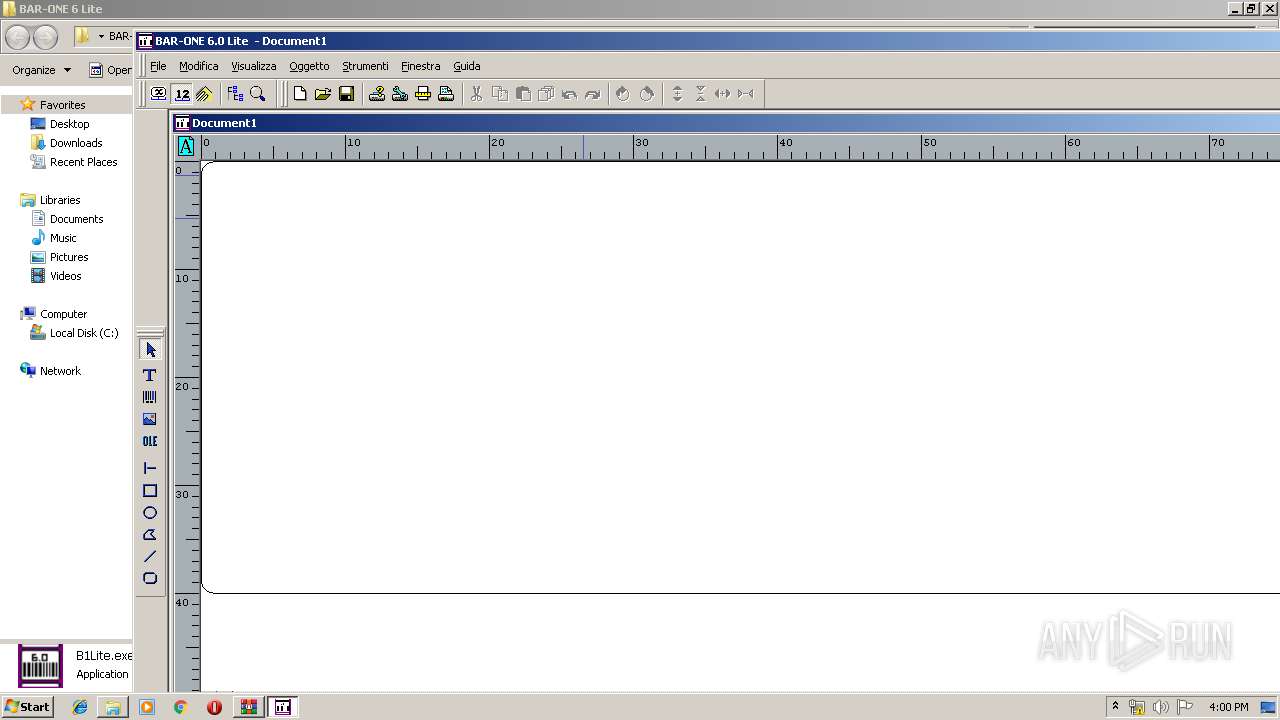Select the OLE object tool
Viewport: 1280px width, 720px height.
click(150, 441)
